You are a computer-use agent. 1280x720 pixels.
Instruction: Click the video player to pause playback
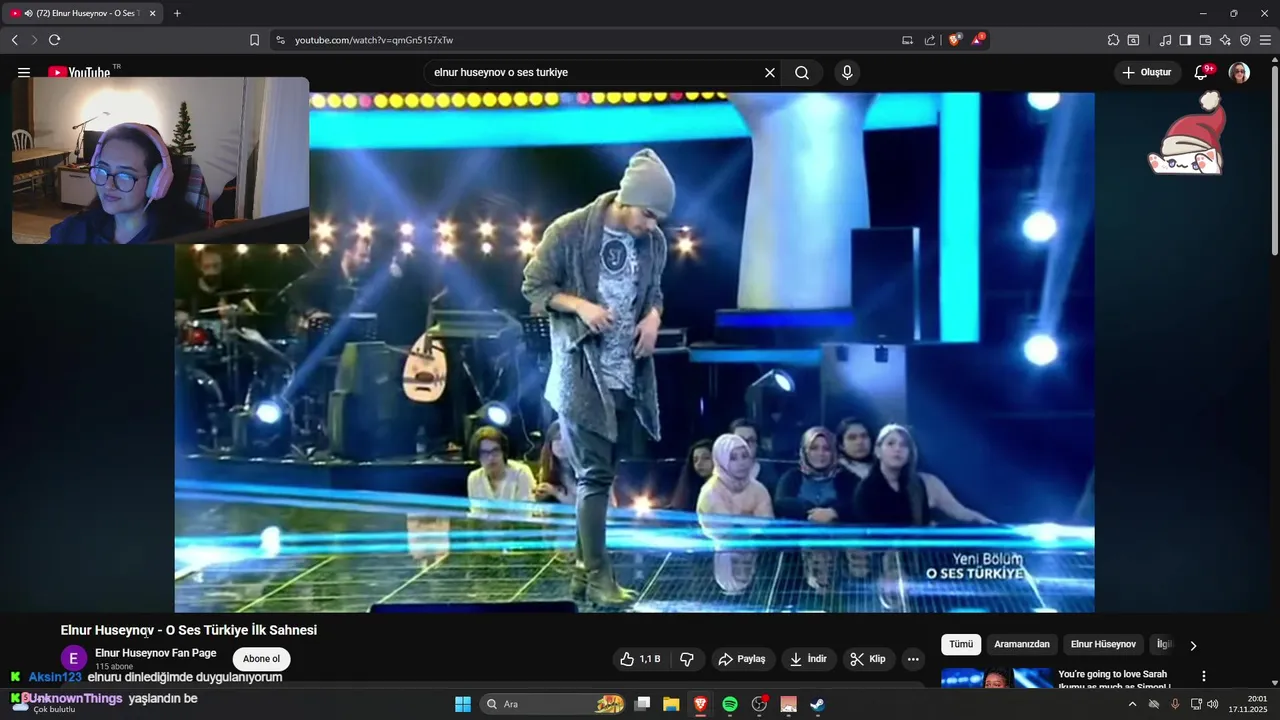click(x=634, y=352)
